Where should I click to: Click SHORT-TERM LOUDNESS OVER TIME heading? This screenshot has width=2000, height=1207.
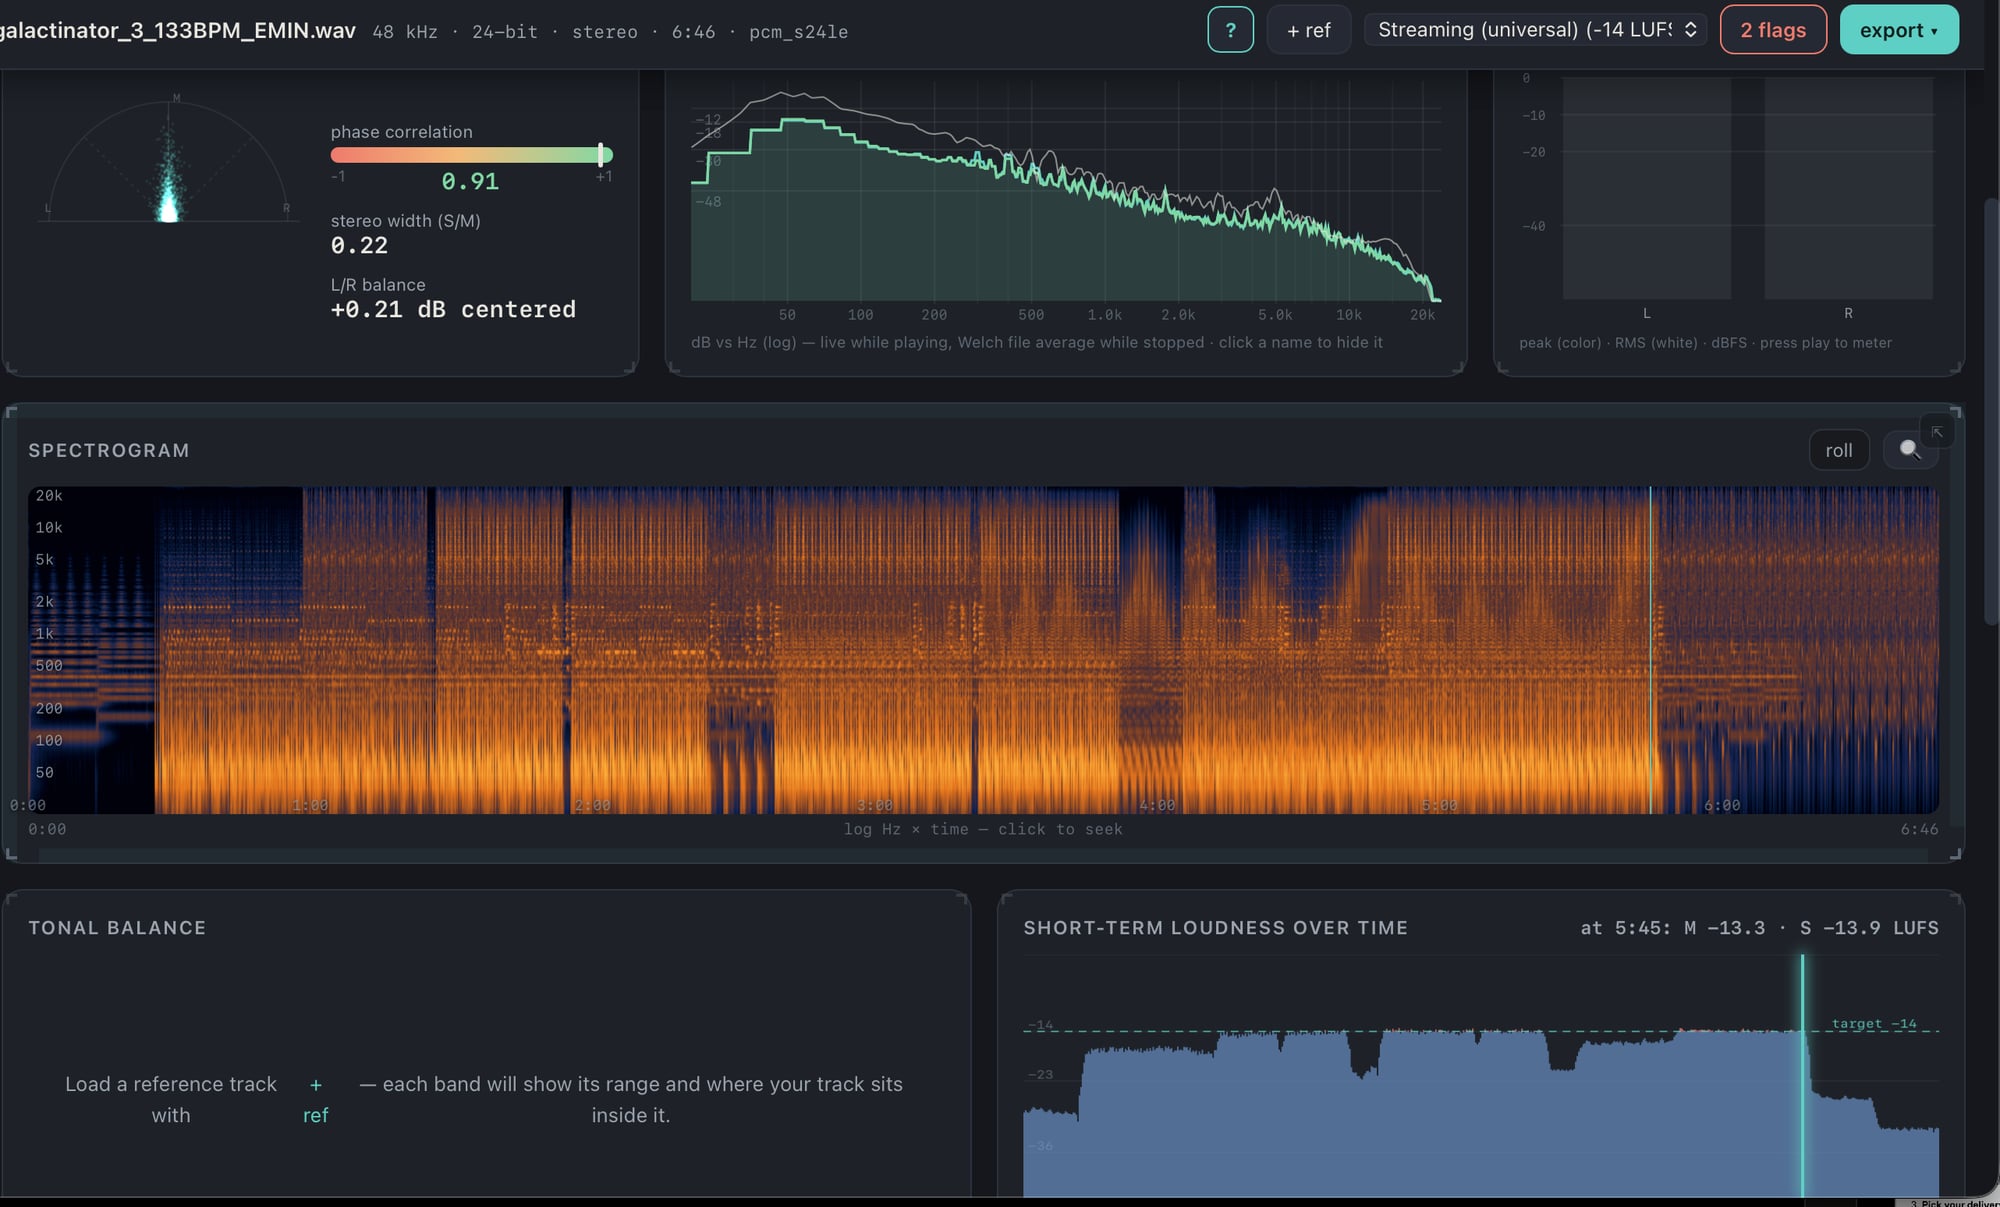(x=1215, y=928)
